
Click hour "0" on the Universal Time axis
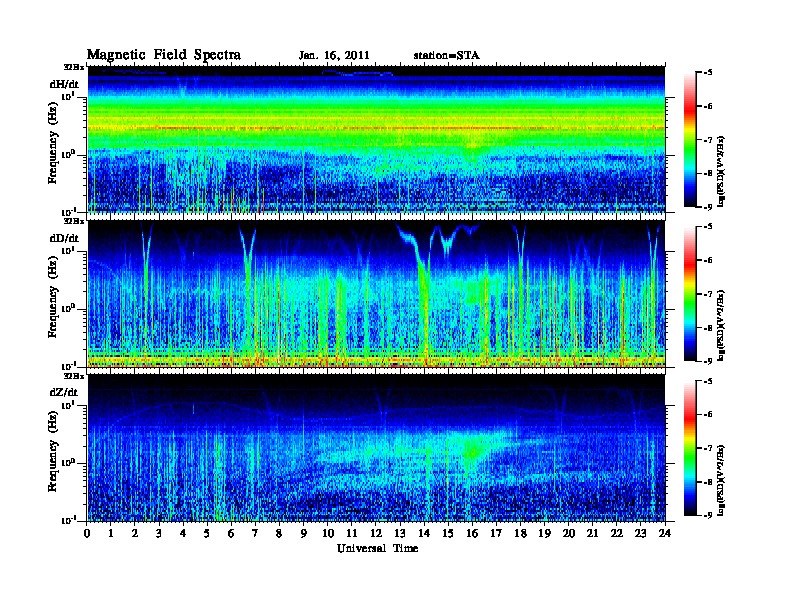tap(87, 533)
